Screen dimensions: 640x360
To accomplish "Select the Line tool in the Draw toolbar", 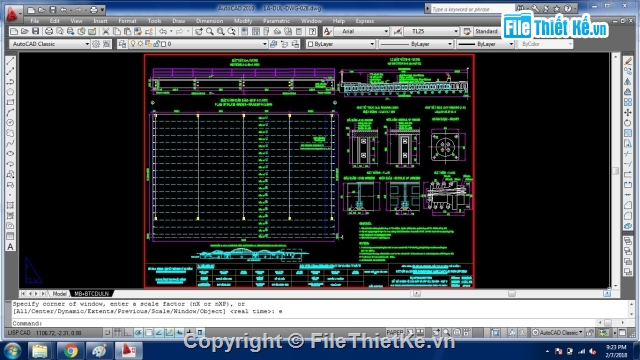I will 10,61.
